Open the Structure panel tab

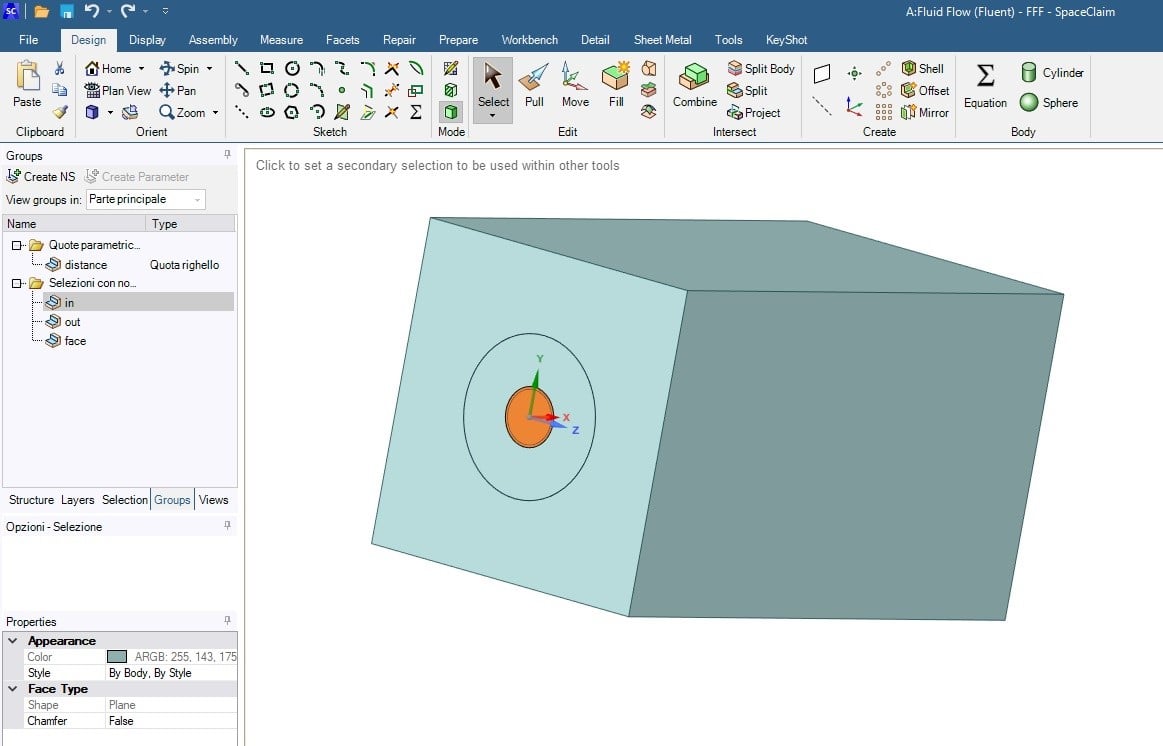point(31,500)
